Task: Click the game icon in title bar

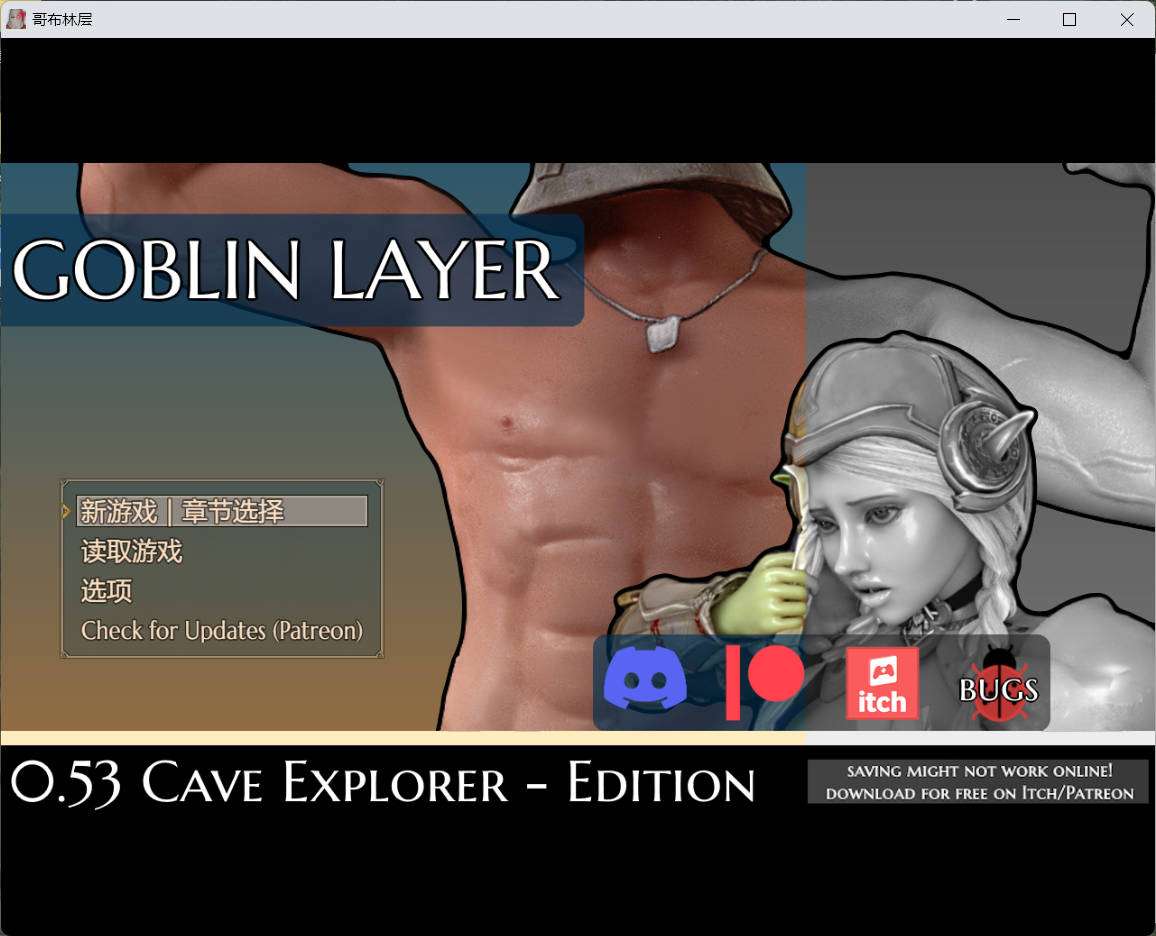Action: [x=16, y=19]
